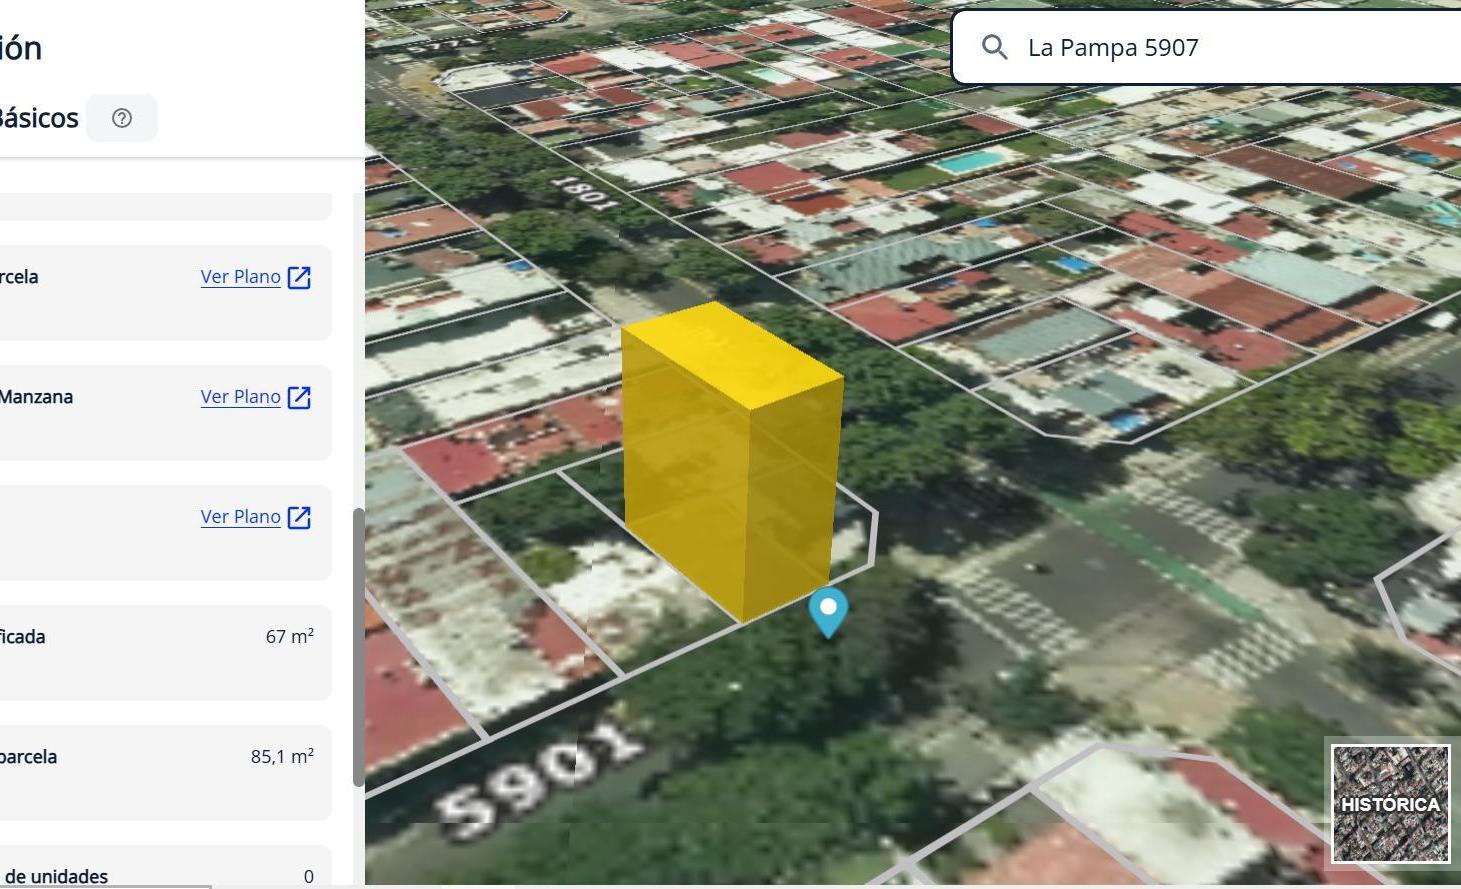
Task: Select the 85,1 m² parcel value
Action: [282, 756]
